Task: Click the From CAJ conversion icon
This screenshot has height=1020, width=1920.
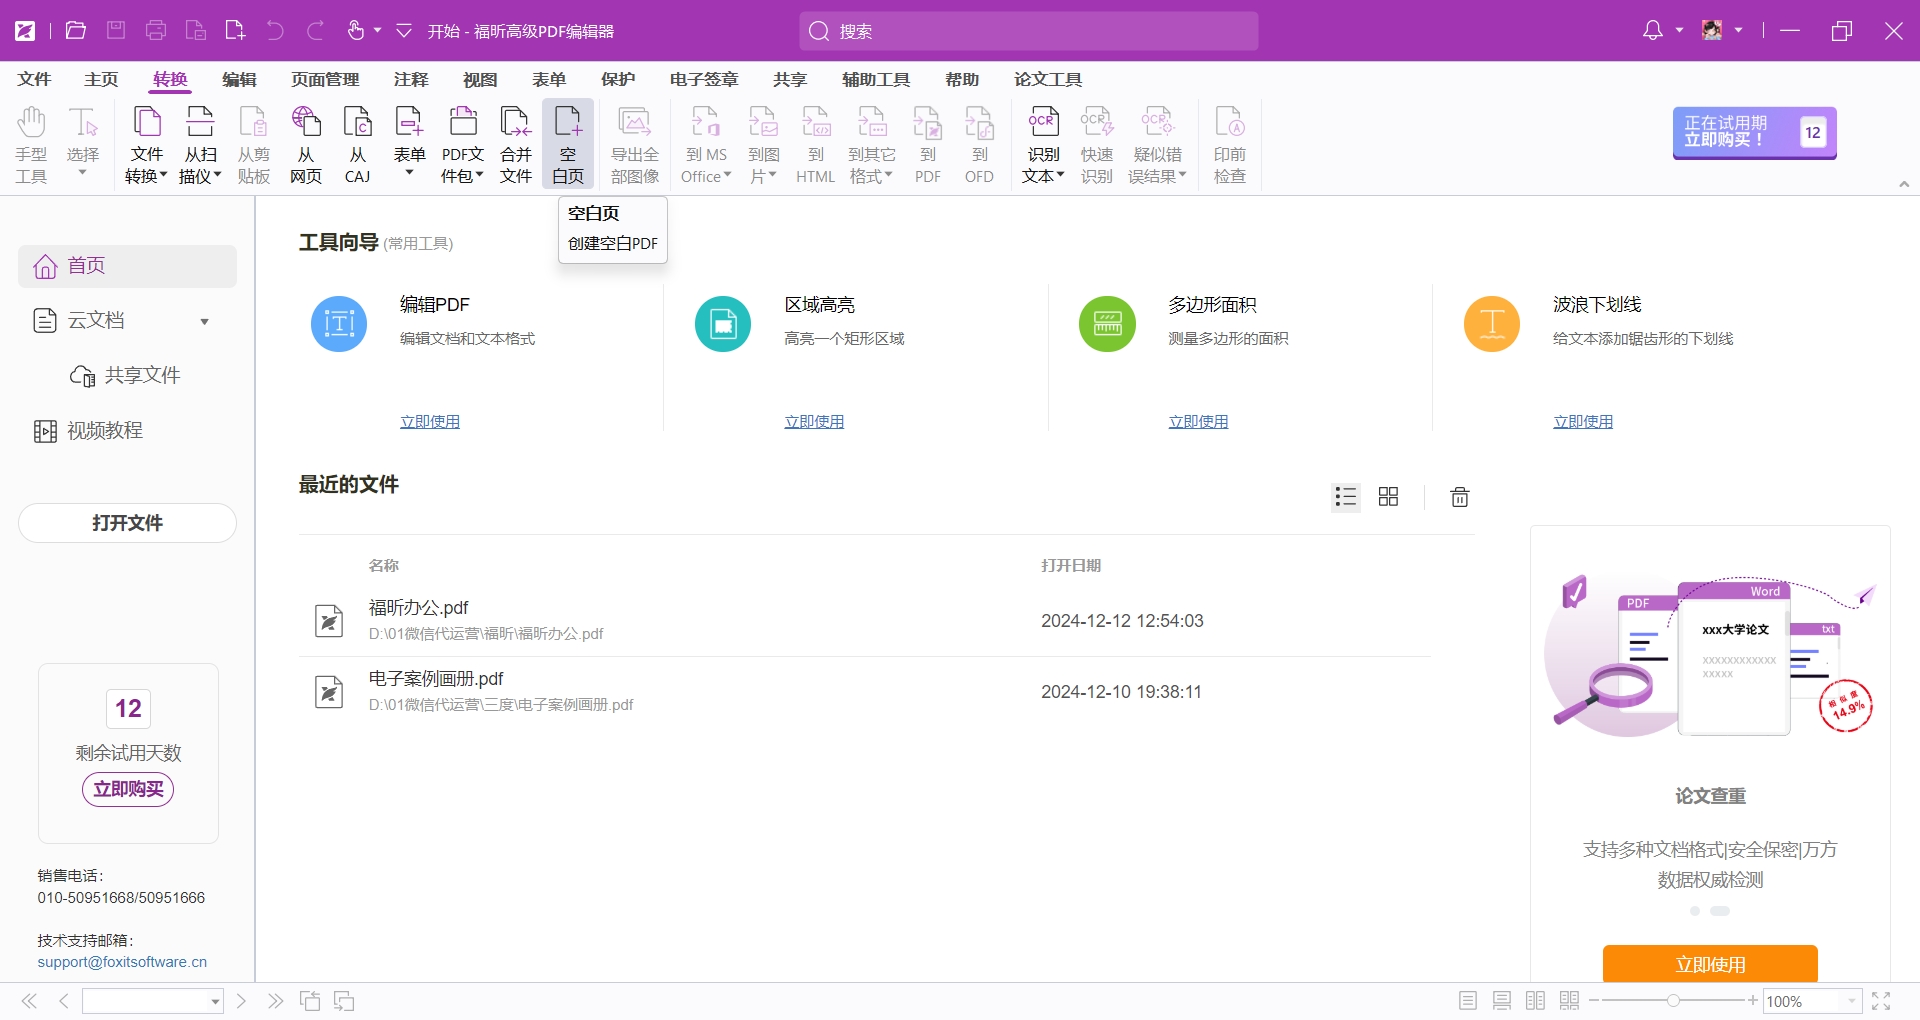Action: click(358, 145)
